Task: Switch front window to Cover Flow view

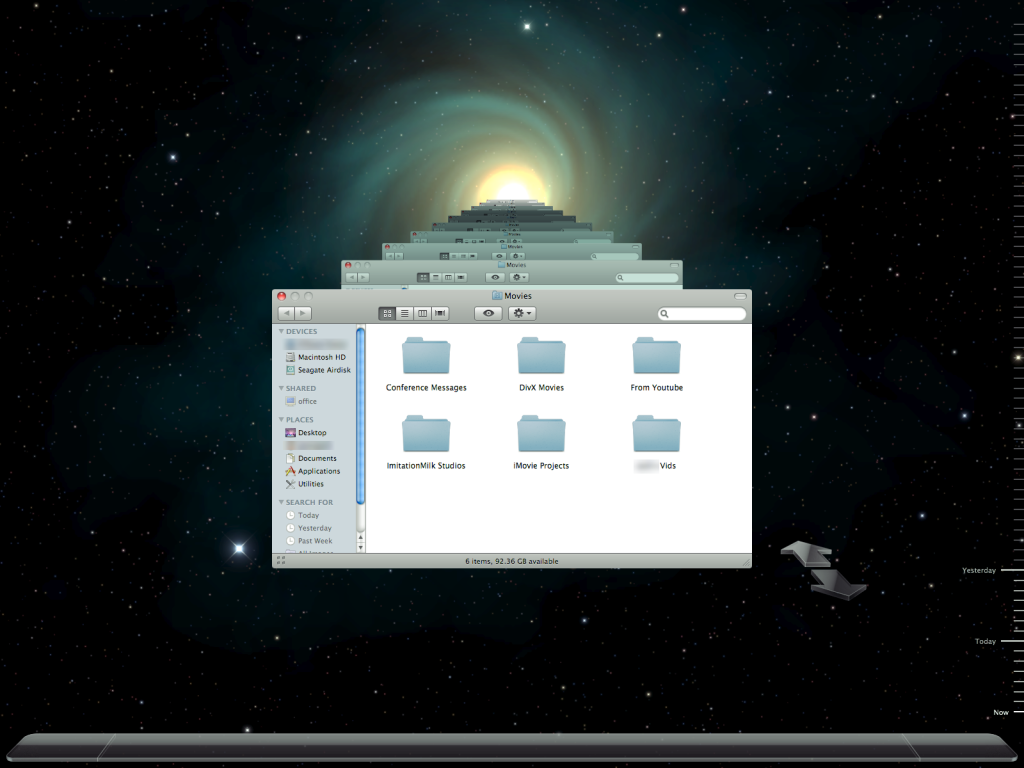Action: [440, 313]
